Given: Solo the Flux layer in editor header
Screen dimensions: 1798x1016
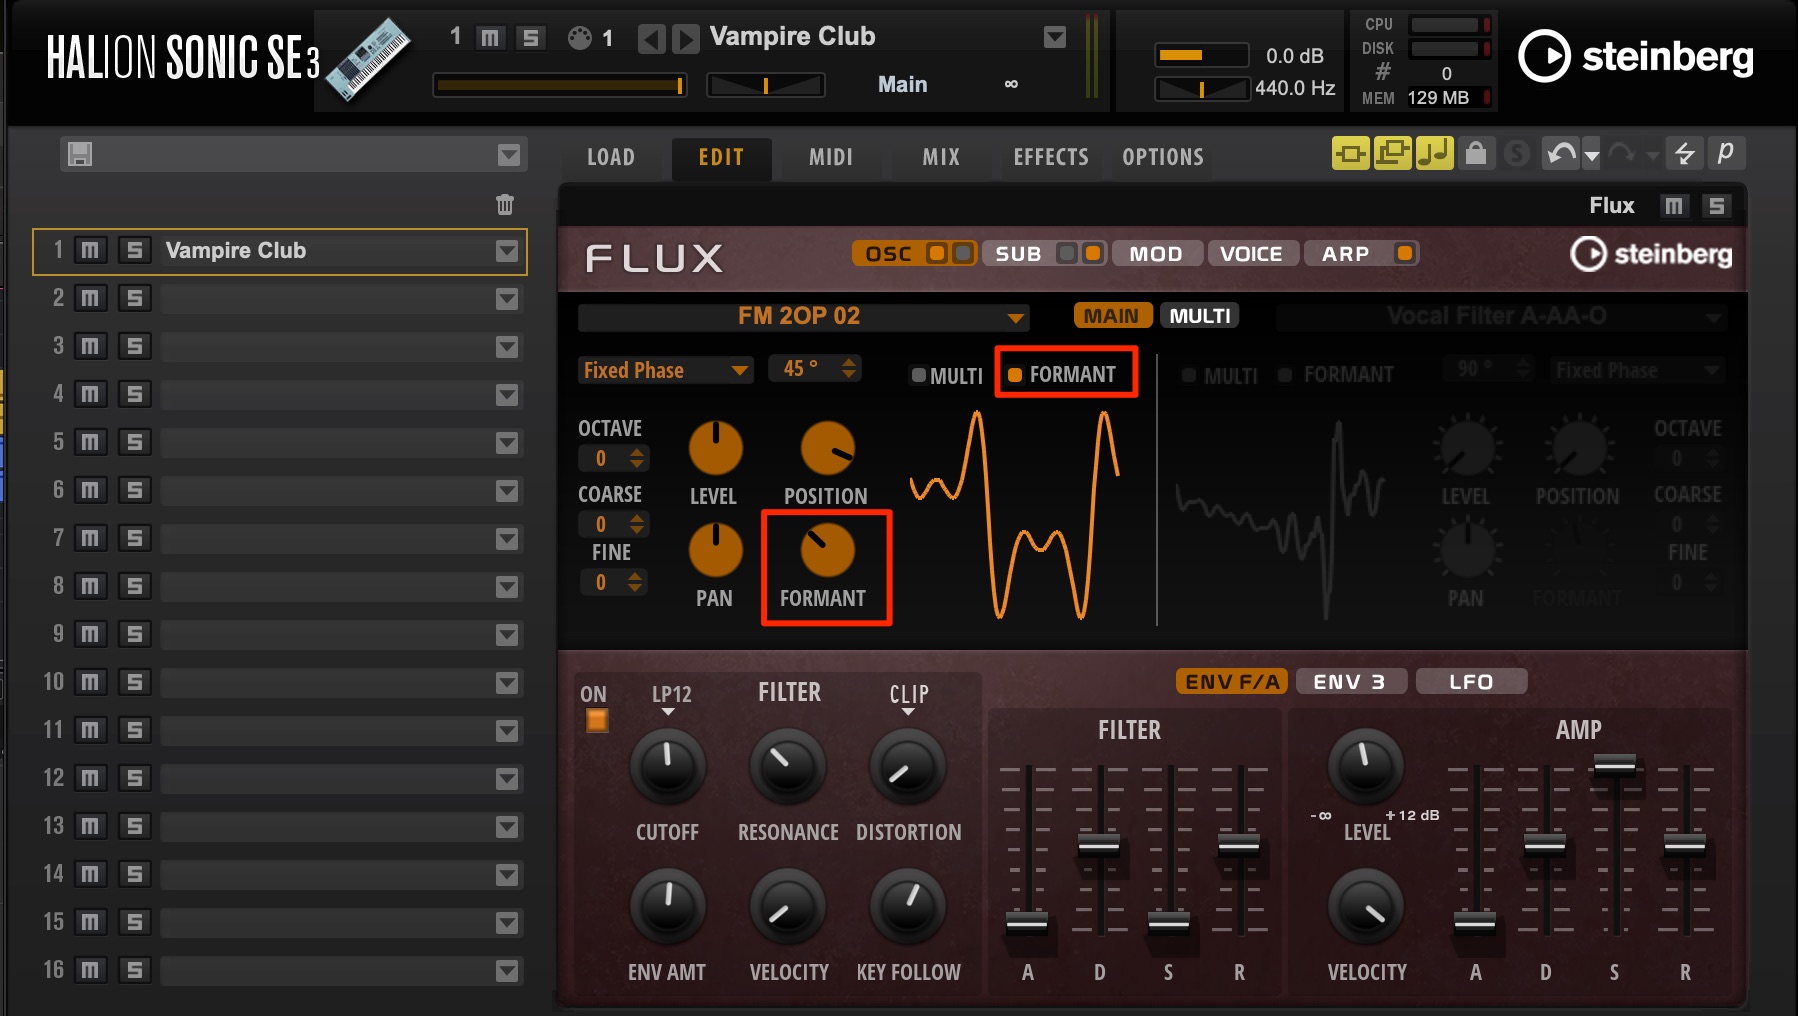Looking at the screenshot, I should tap(1716, 206).
